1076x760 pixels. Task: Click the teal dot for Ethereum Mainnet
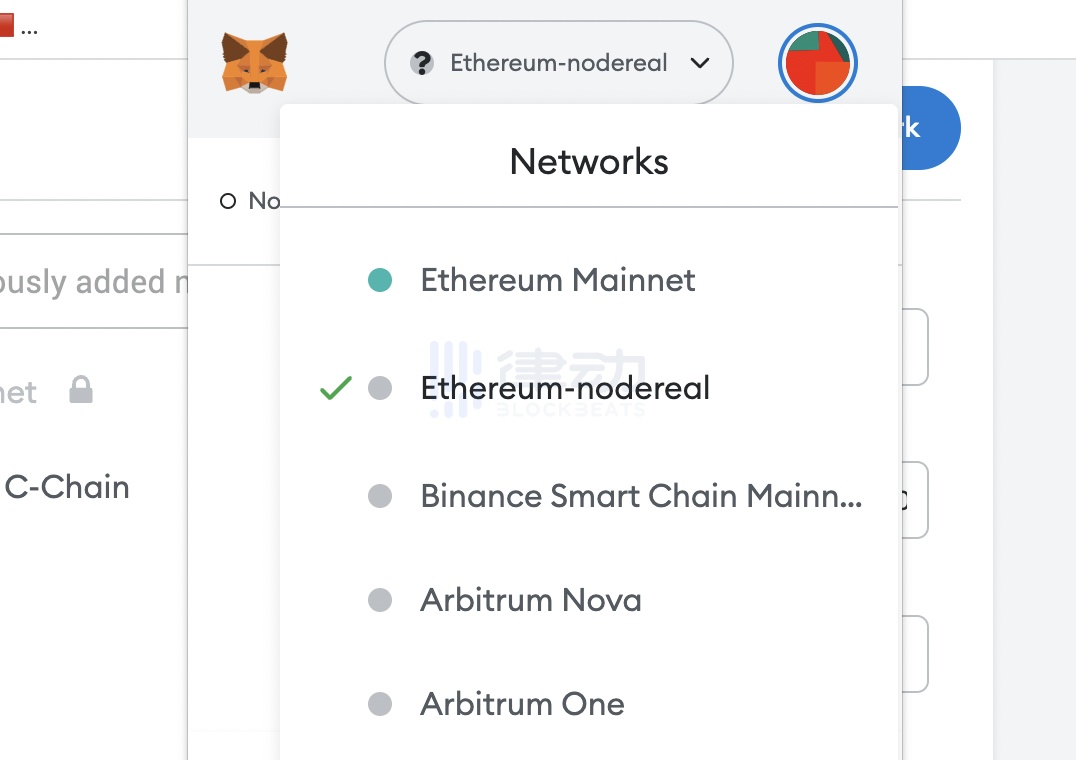[380, 280]
